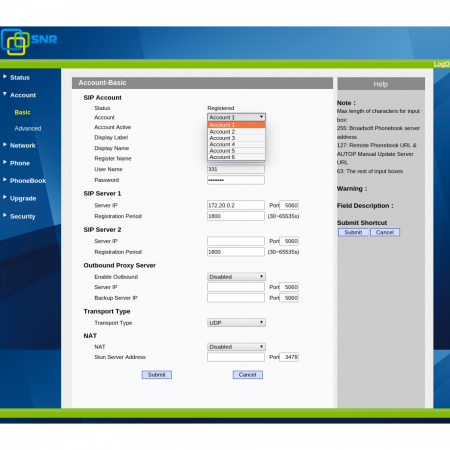
Task: Expand the Status menu arrow
Action: 5,77
